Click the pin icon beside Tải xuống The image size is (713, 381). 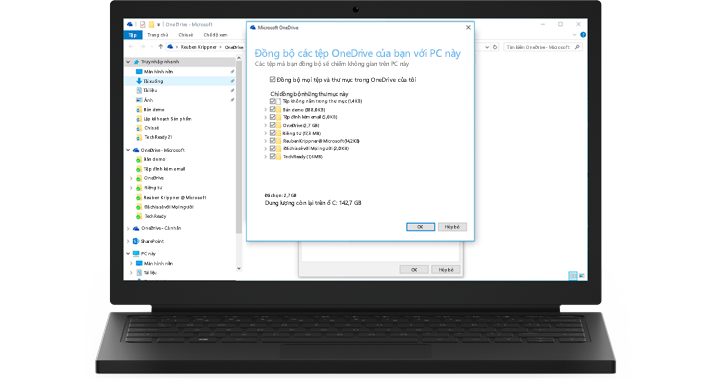[x=232, y=81]
